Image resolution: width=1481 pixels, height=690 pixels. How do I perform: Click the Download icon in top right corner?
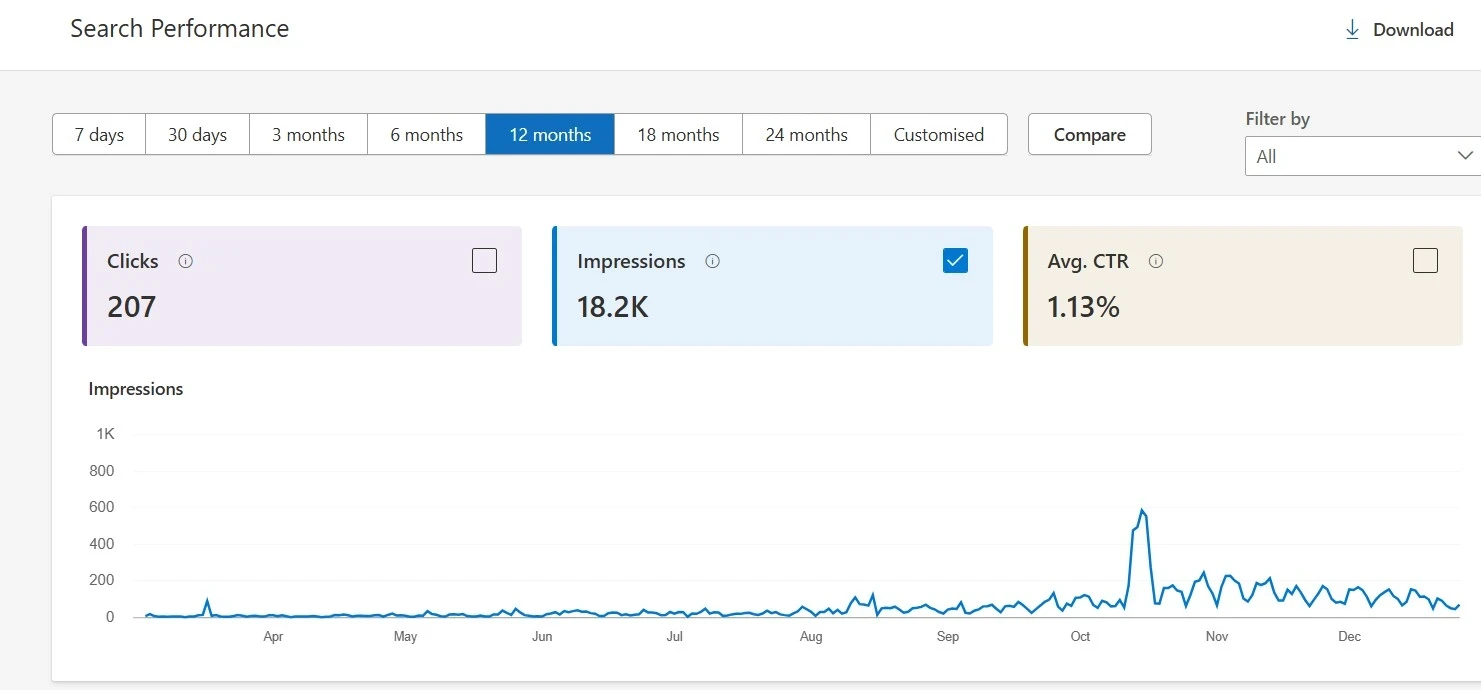(x=1352, y=29)
